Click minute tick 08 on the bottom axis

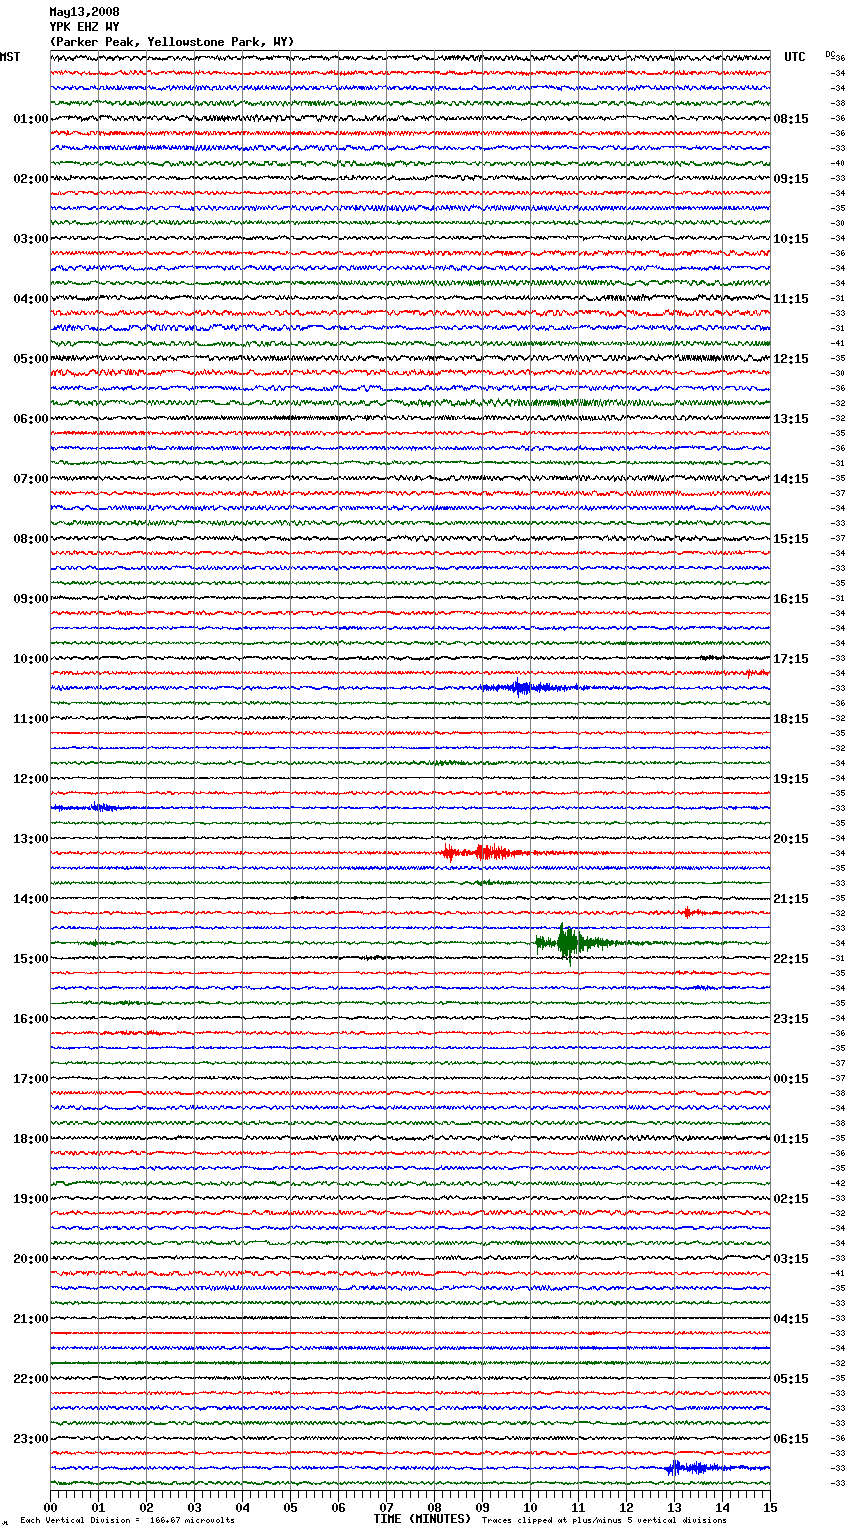coord(434,1507)
